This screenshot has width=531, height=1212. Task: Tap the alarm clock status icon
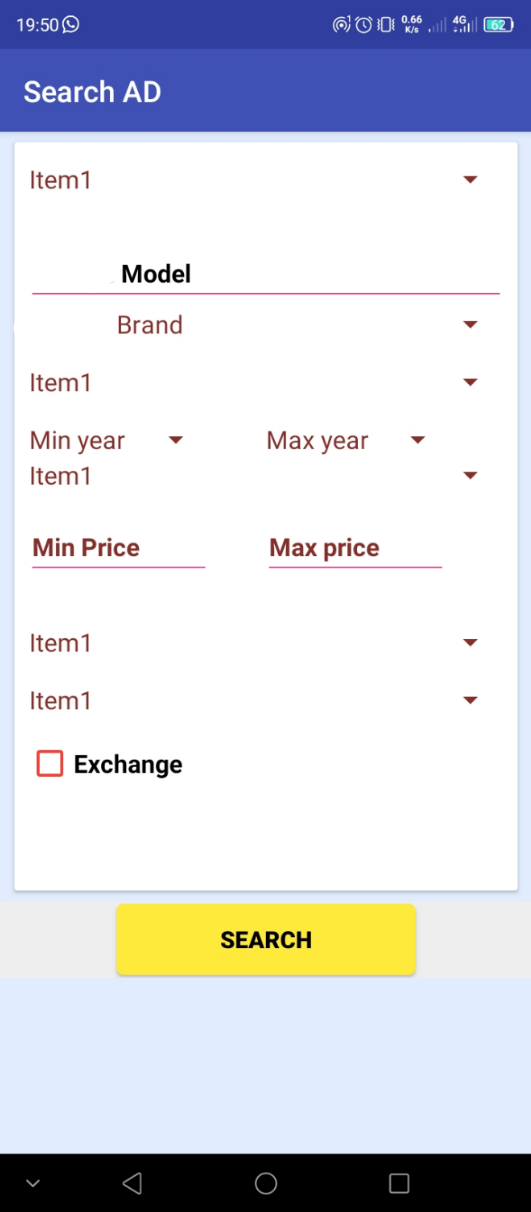click(364, 25)
